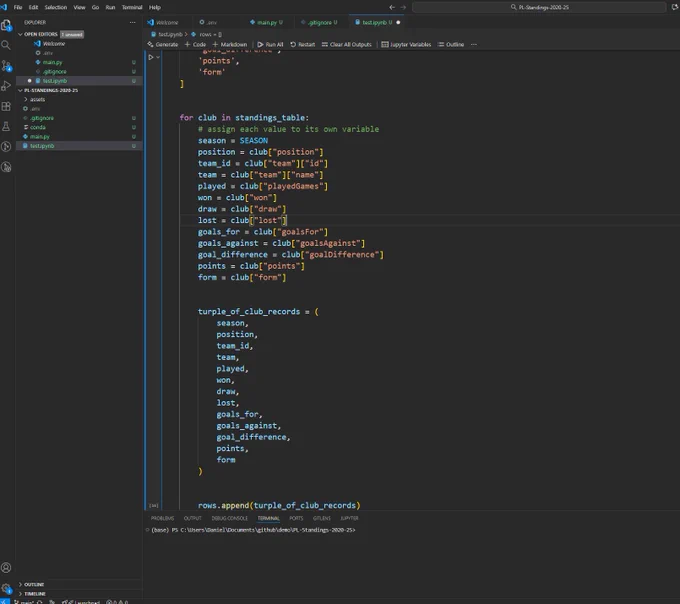Select the test.ipynb editor tab
This screenshot has width=680, height=604.
tap(374, 23)
